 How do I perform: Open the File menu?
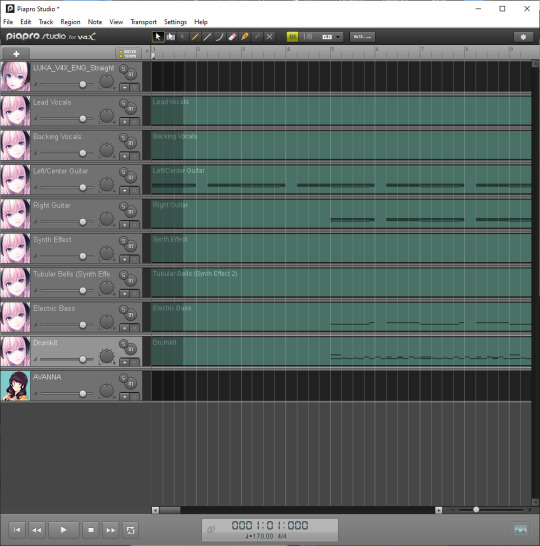coord(8,22)
